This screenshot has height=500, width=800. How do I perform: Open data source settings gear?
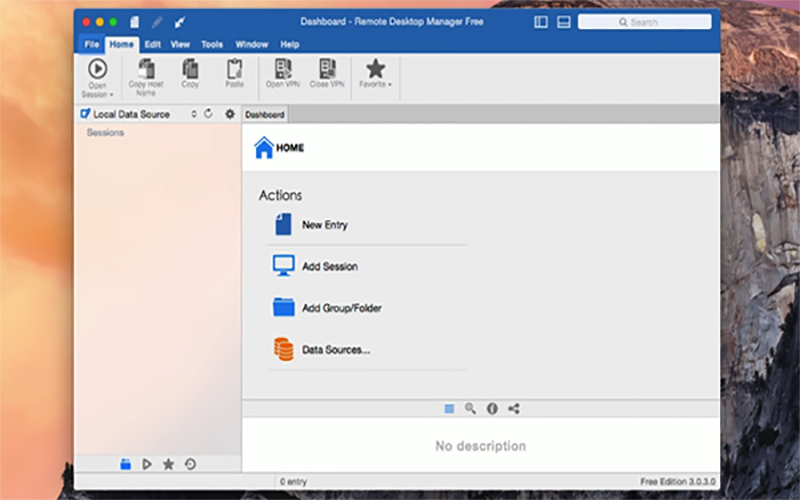coord(230,114)
